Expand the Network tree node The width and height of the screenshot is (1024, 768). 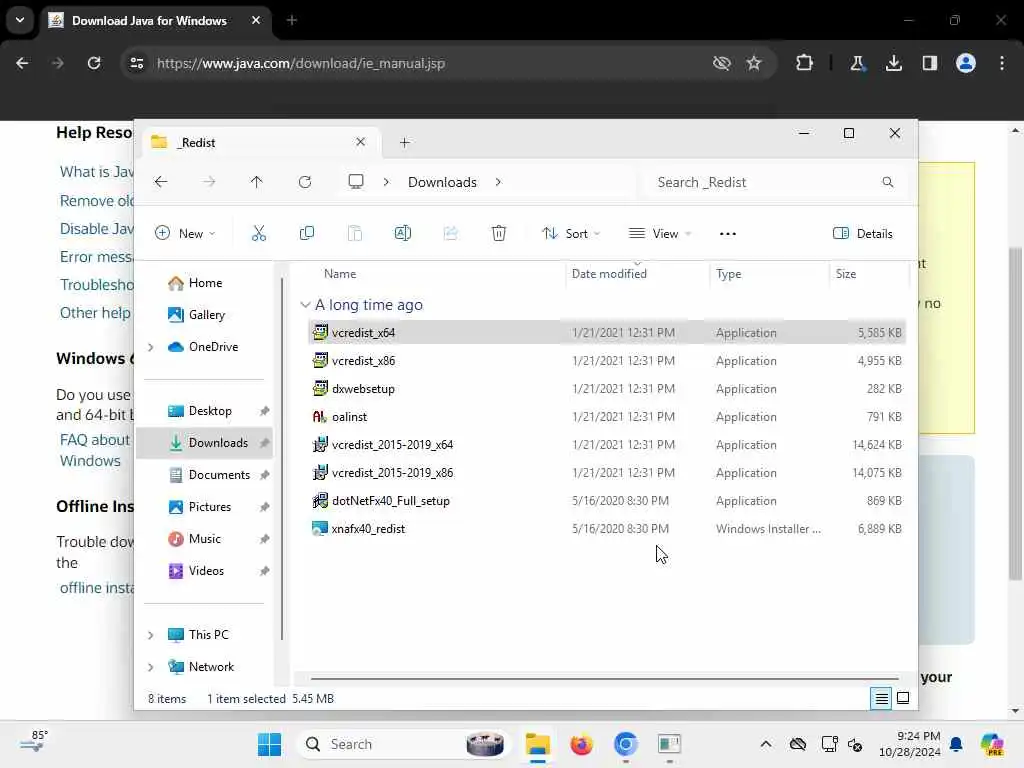point(151,667)
